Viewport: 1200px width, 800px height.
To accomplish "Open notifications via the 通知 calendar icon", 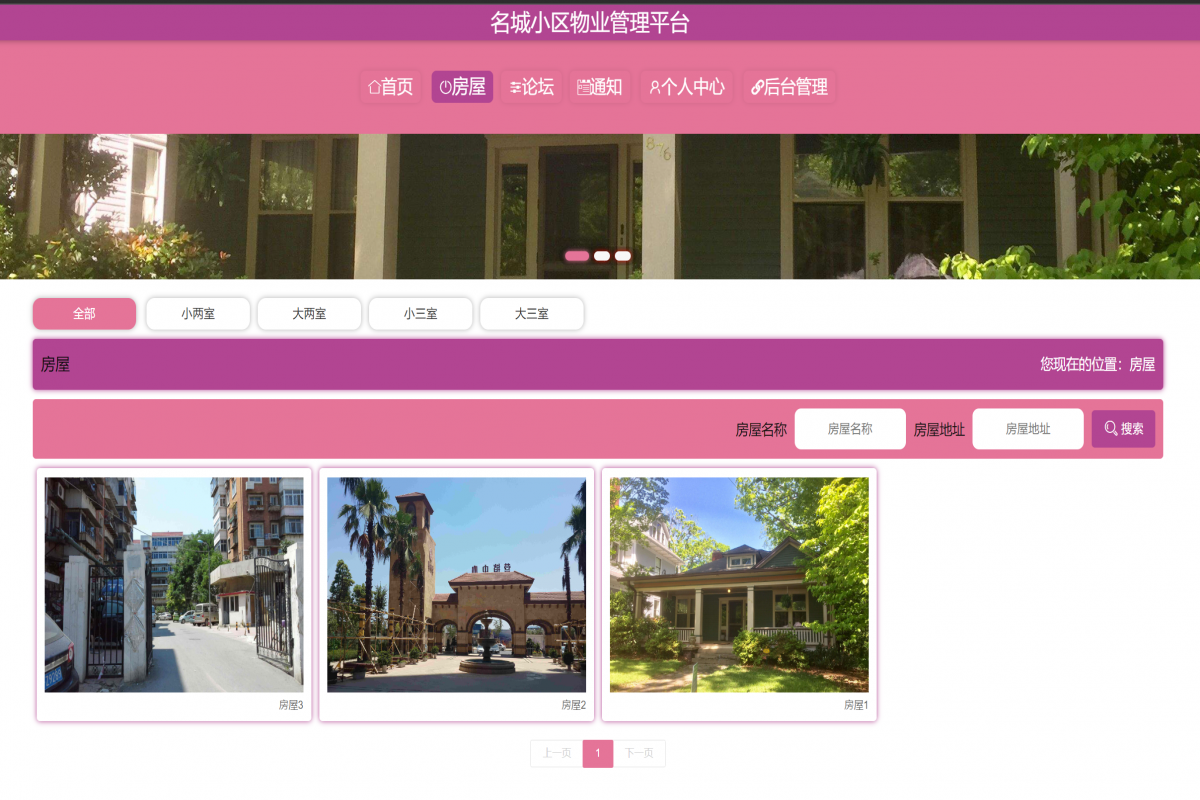I will 582,87.
